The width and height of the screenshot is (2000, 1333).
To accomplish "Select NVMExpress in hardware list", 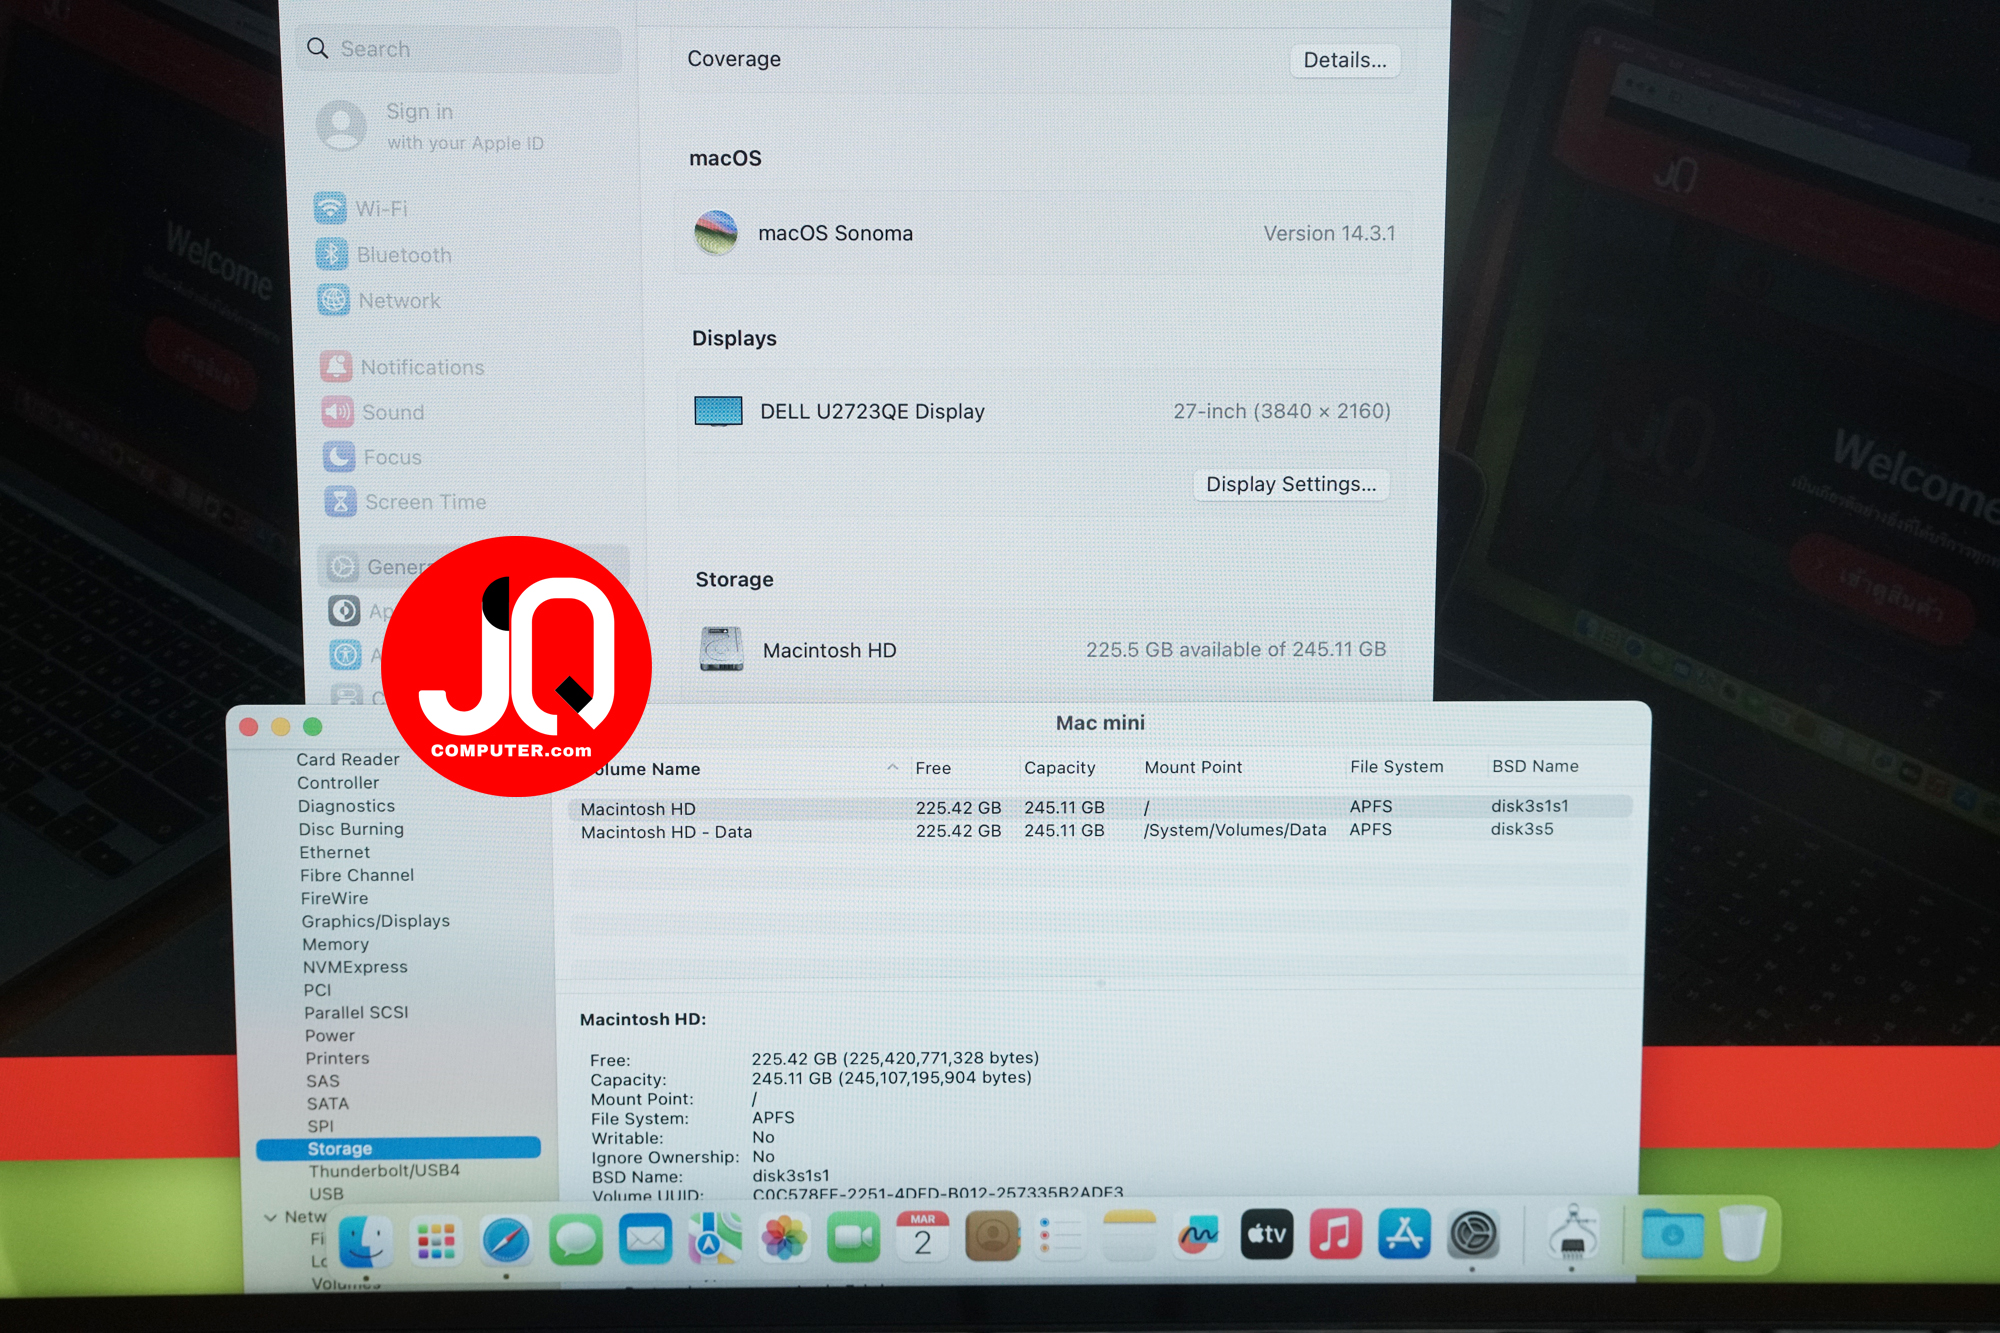I will [x=355, y=966].
